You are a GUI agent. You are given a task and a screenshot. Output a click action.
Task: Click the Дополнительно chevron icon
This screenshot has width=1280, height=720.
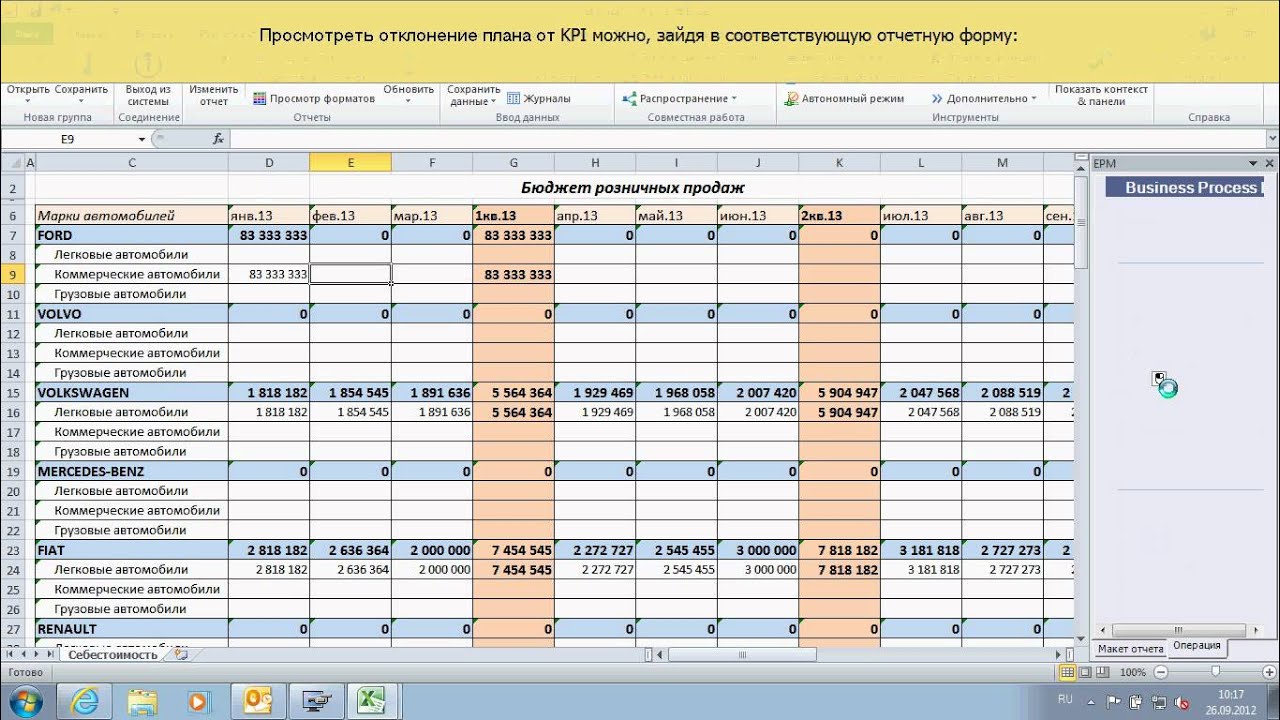[x=937, y=98]
